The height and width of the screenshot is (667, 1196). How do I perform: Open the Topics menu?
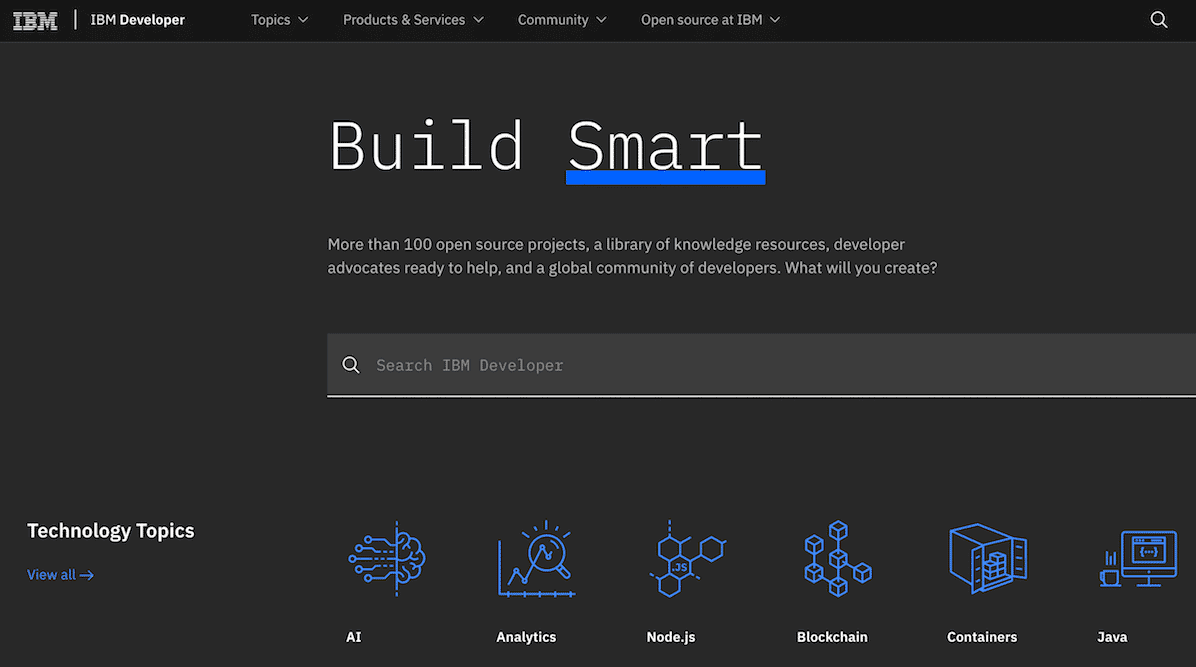pyautogui.click(x=279, y=20)
